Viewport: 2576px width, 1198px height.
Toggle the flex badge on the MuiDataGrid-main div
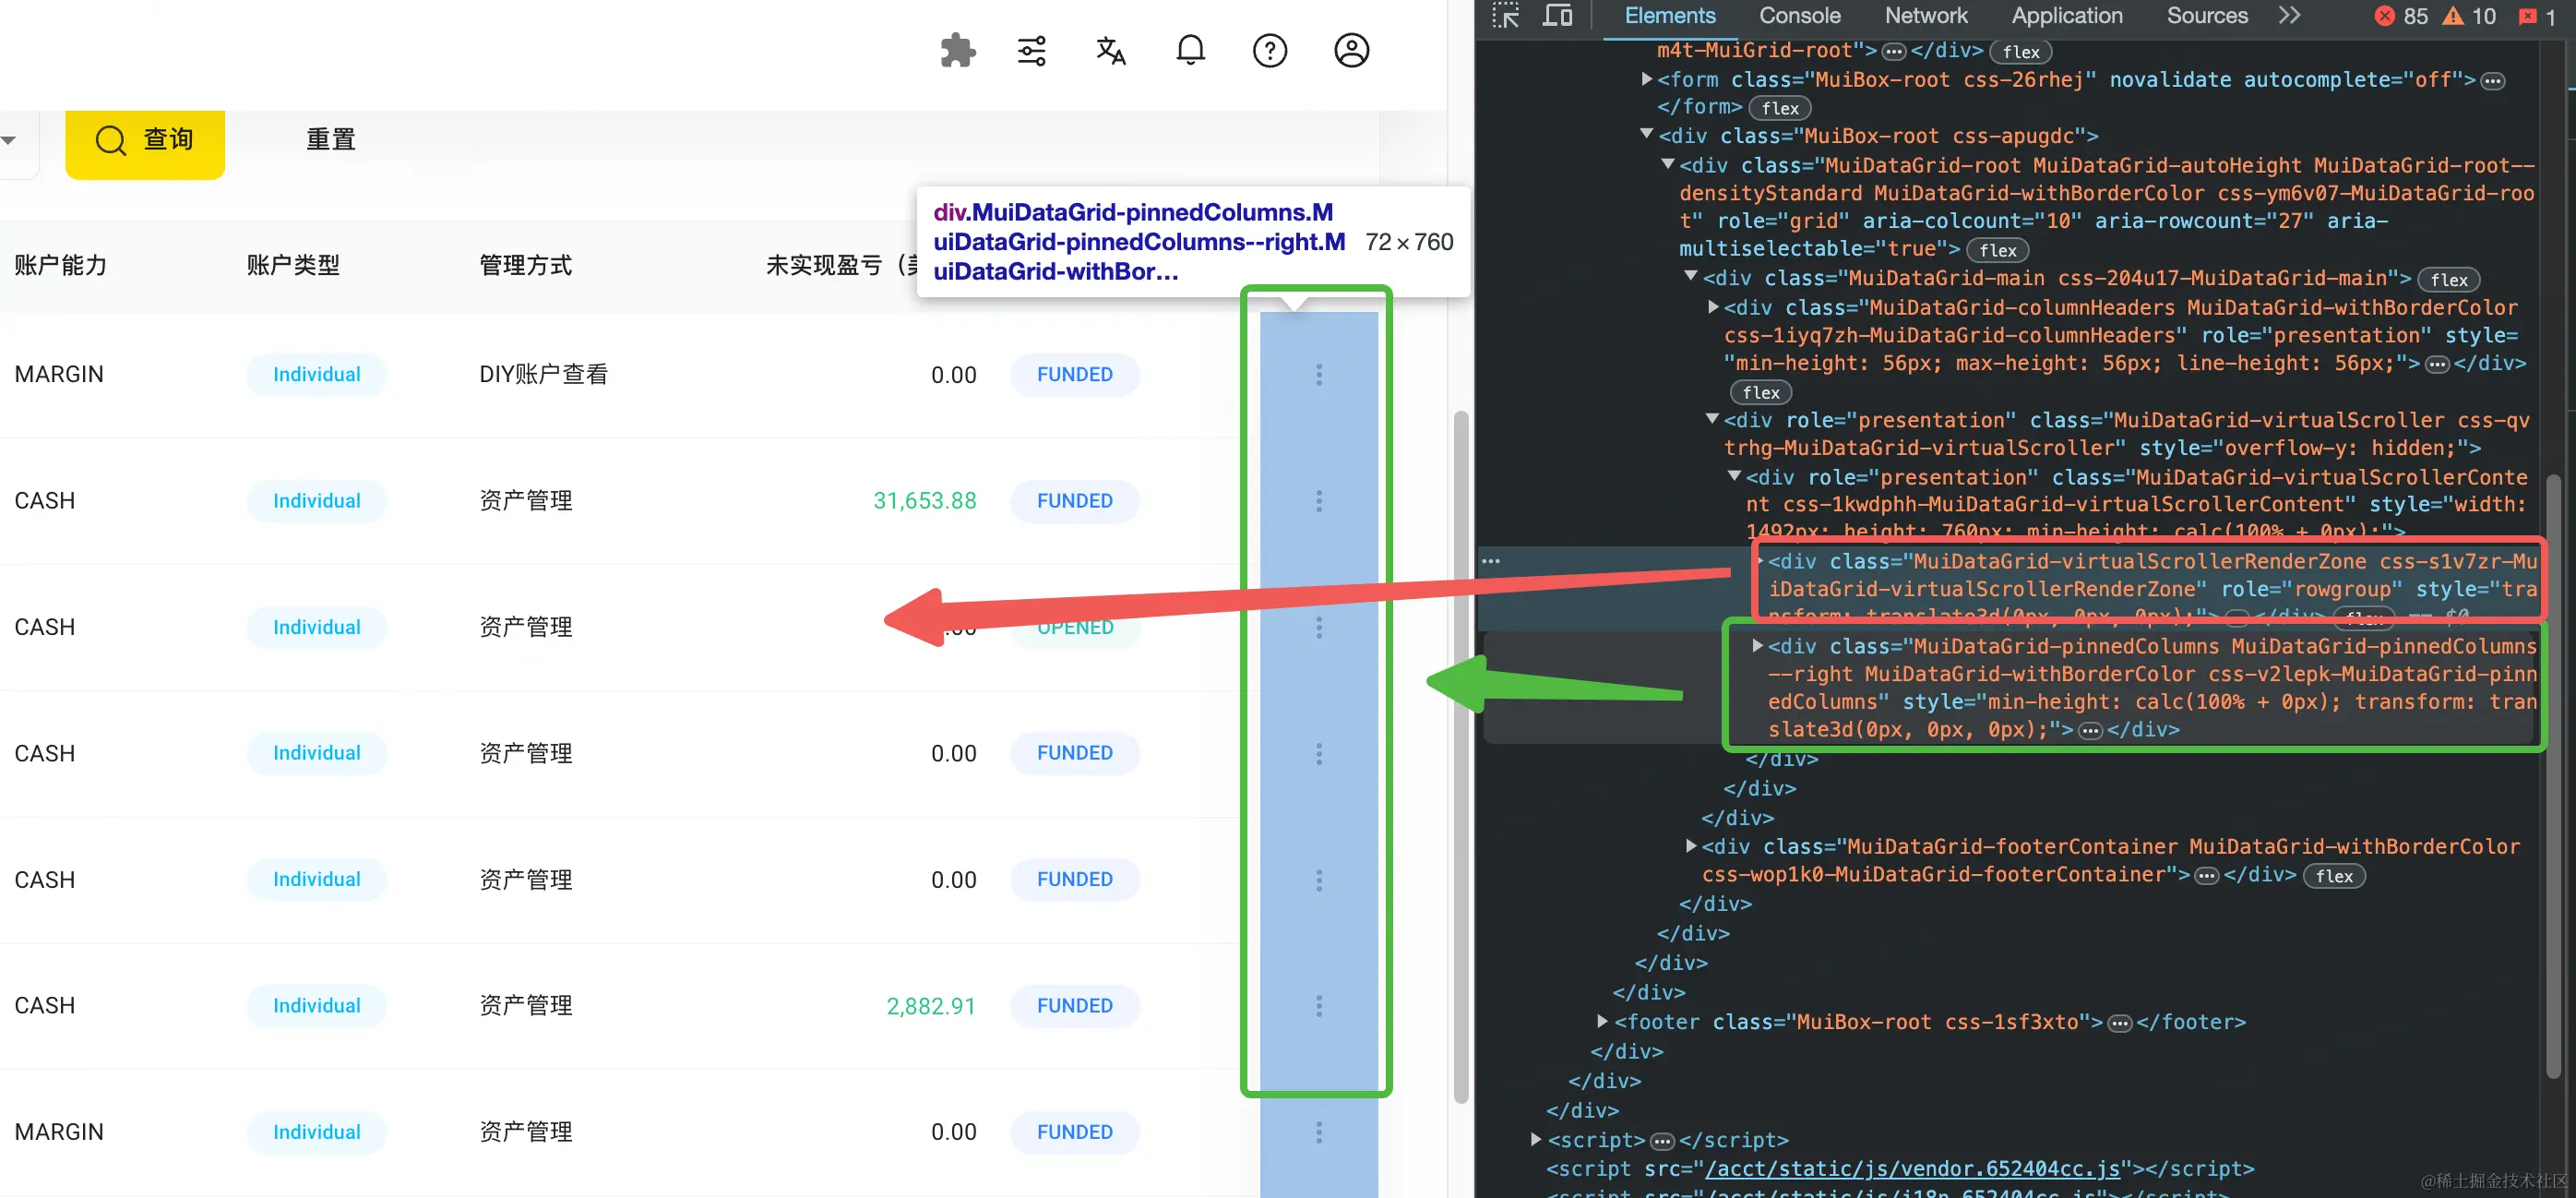coord(2449,279)
